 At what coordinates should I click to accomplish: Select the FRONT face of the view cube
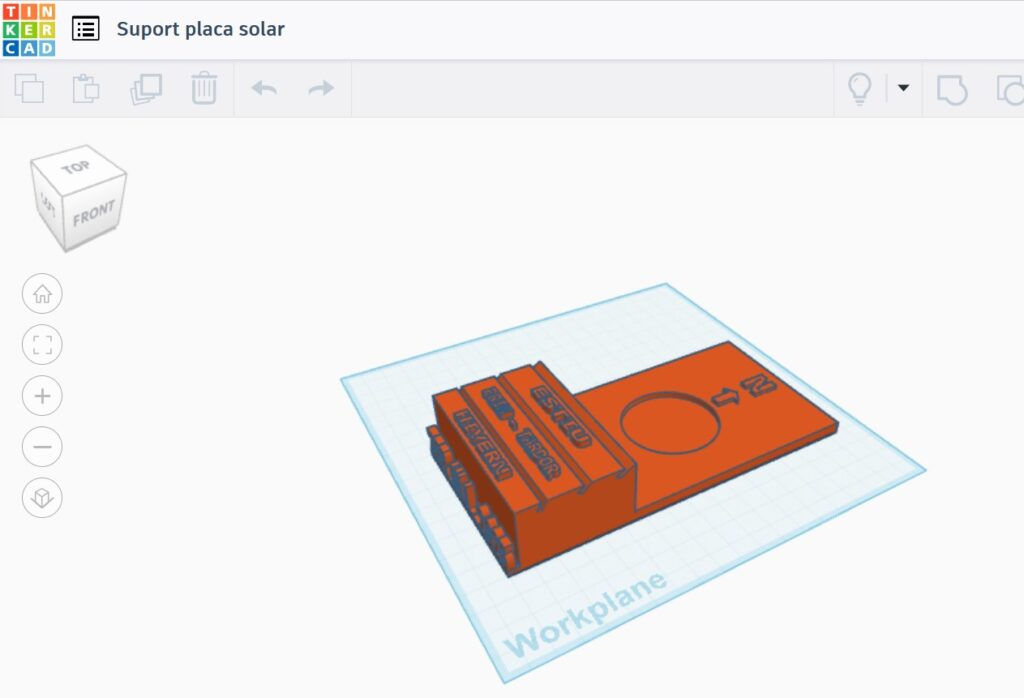(94, 214)
